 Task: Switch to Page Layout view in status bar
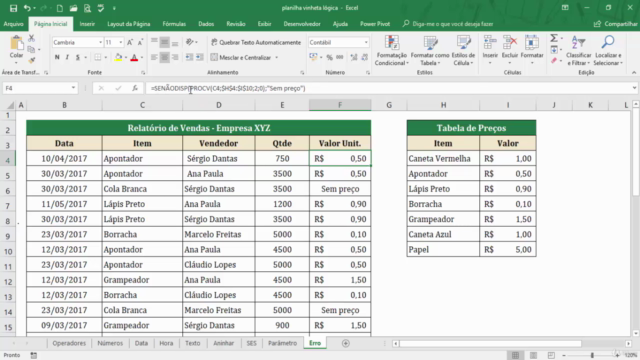coord(533,355)
